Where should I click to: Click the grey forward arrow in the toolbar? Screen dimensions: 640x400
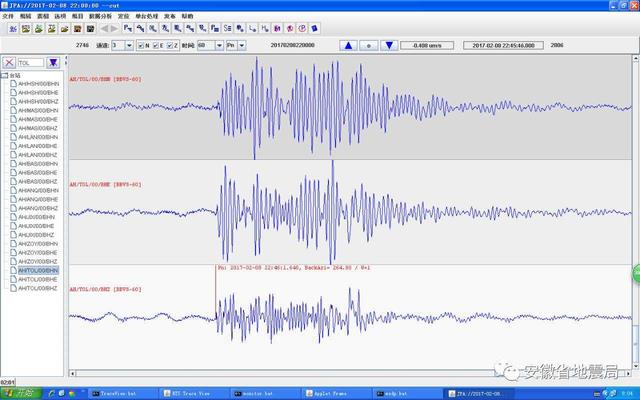click(114, 29)
